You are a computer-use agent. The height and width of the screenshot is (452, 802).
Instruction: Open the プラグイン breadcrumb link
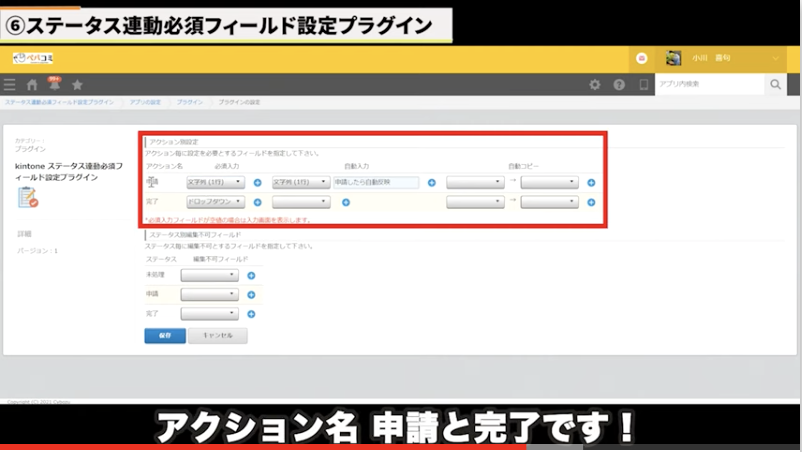[x=190, y=103]
